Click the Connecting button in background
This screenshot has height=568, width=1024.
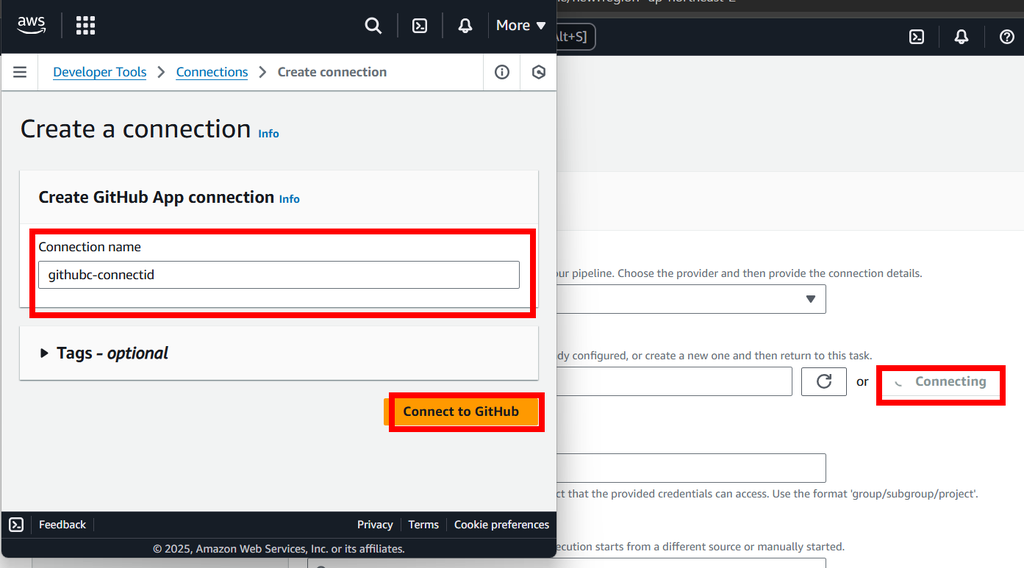940,382
